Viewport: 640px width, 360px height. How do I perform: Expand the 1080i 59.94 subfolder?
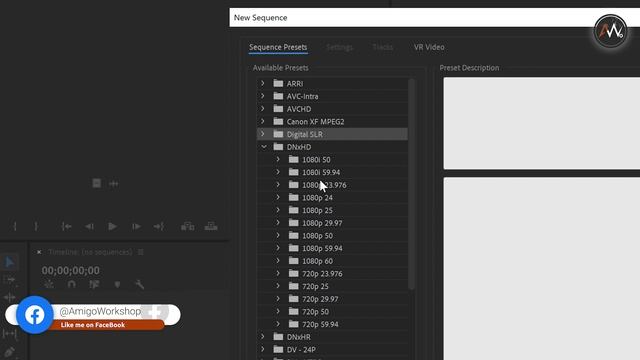tap(278, 172)
